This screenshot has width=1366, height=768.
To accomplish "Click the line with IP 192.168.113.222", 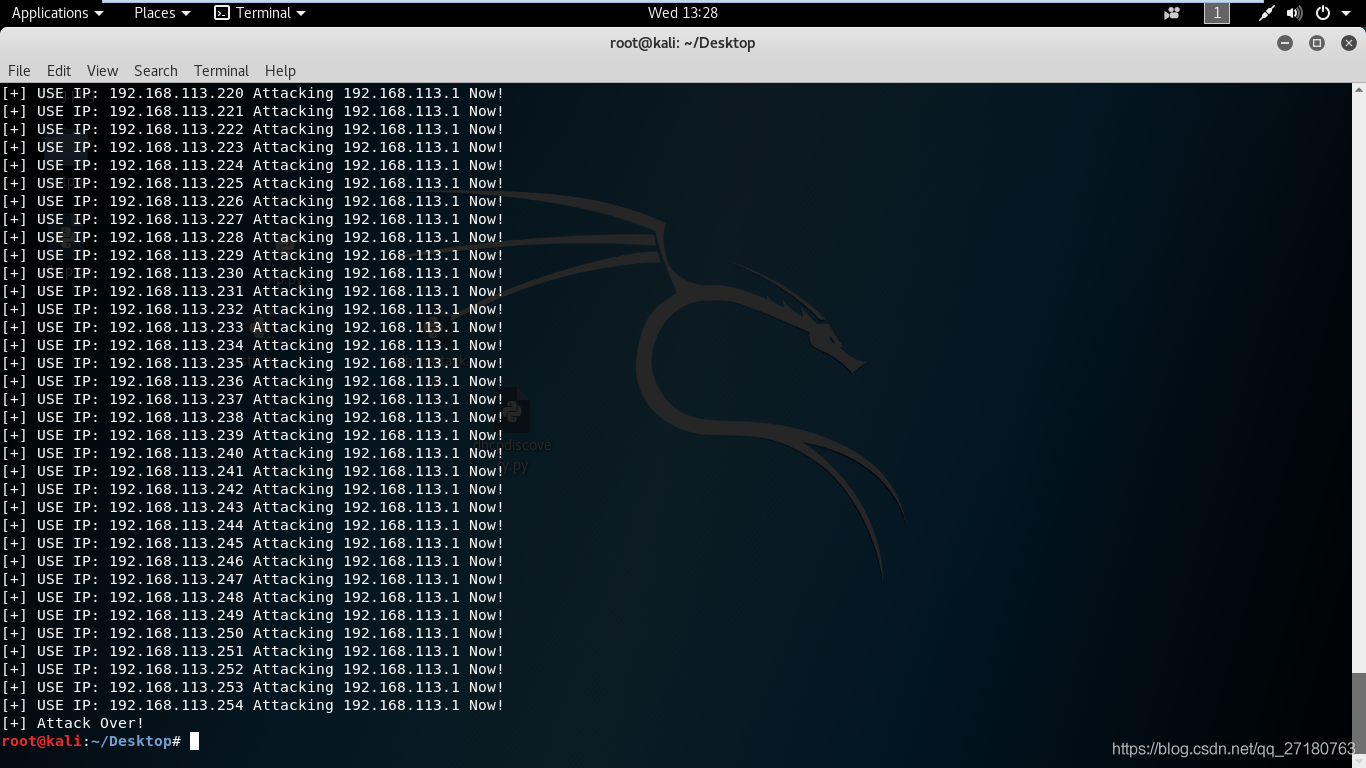I will coord(253,129).
